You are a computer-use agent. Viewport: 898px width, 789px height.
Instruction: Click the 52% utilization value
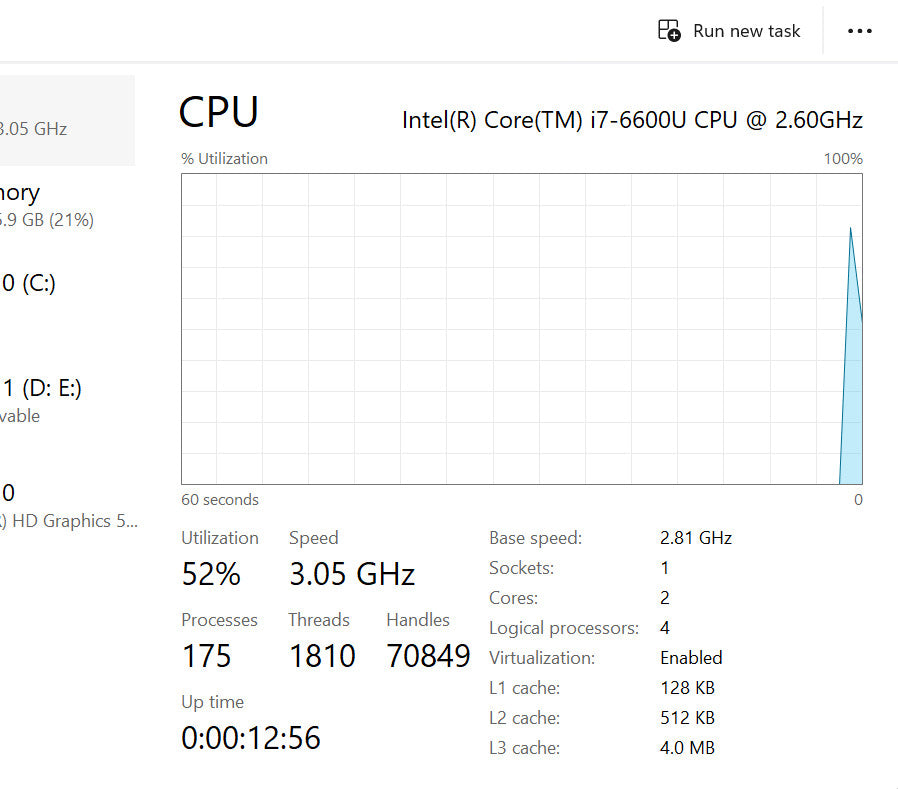(x=211, y=574)
